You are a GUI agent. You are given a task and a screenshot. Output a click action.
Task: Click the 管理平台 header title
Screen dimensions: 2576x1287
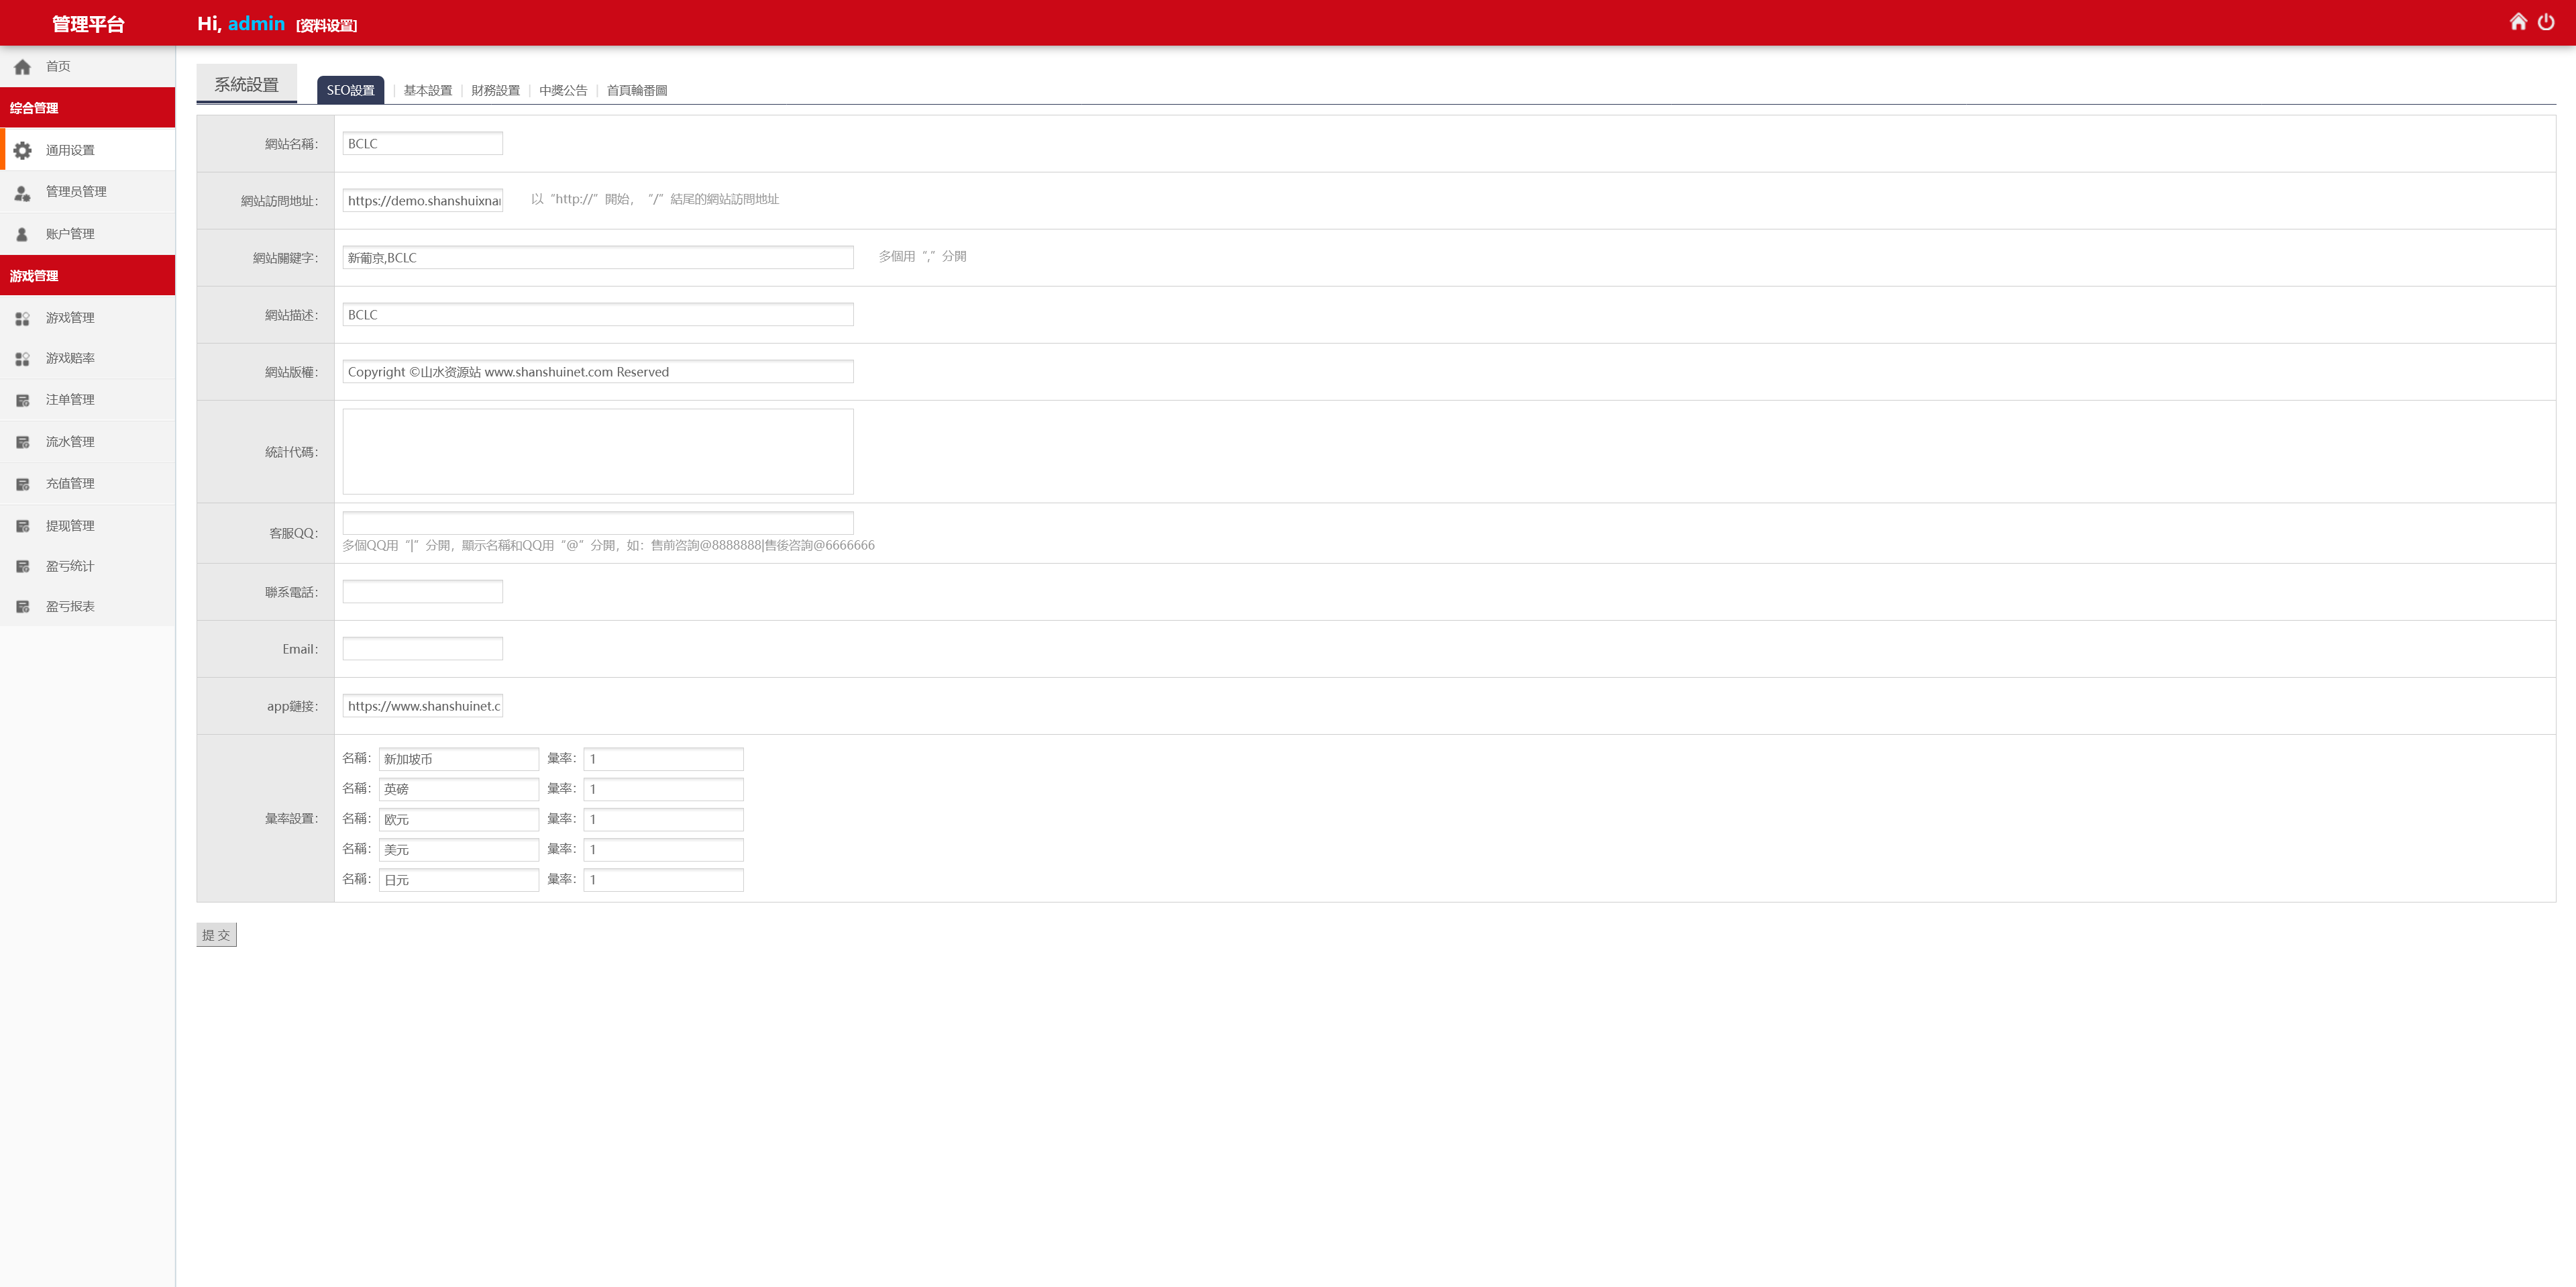point(88,24)
